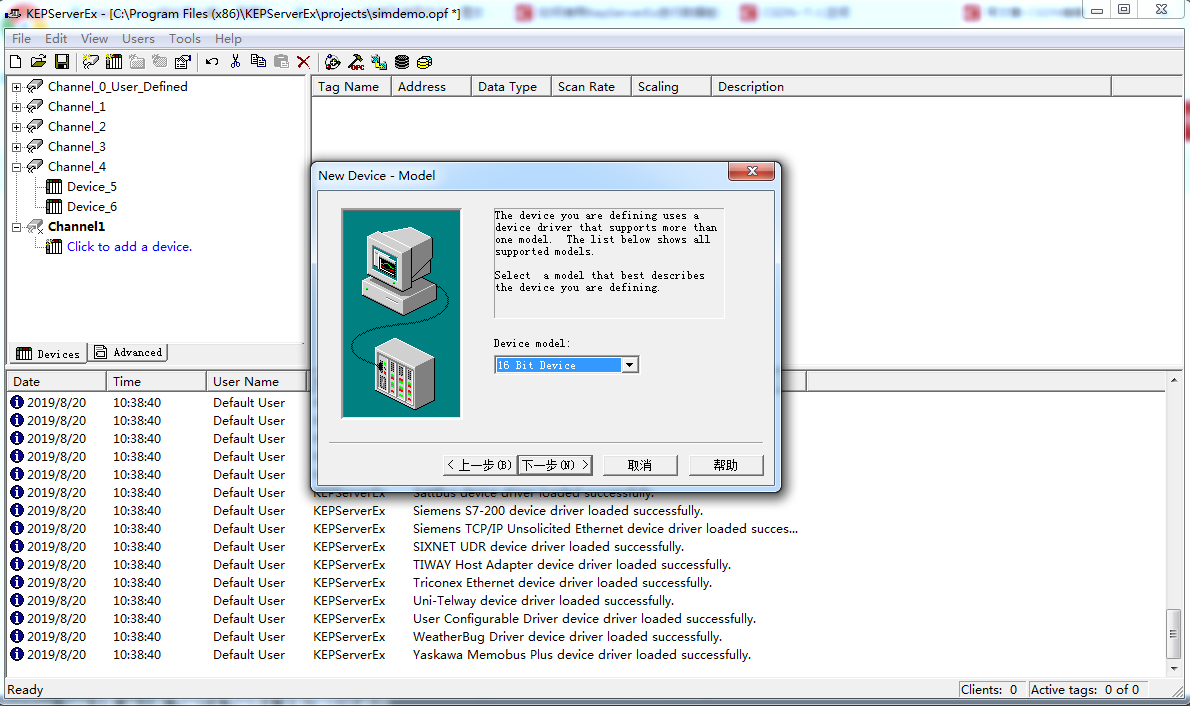Image resolution: width=1190 pixels, height=706 pixels.
Task: Click the 下一步(N) next button
Action: pos(555,465)
